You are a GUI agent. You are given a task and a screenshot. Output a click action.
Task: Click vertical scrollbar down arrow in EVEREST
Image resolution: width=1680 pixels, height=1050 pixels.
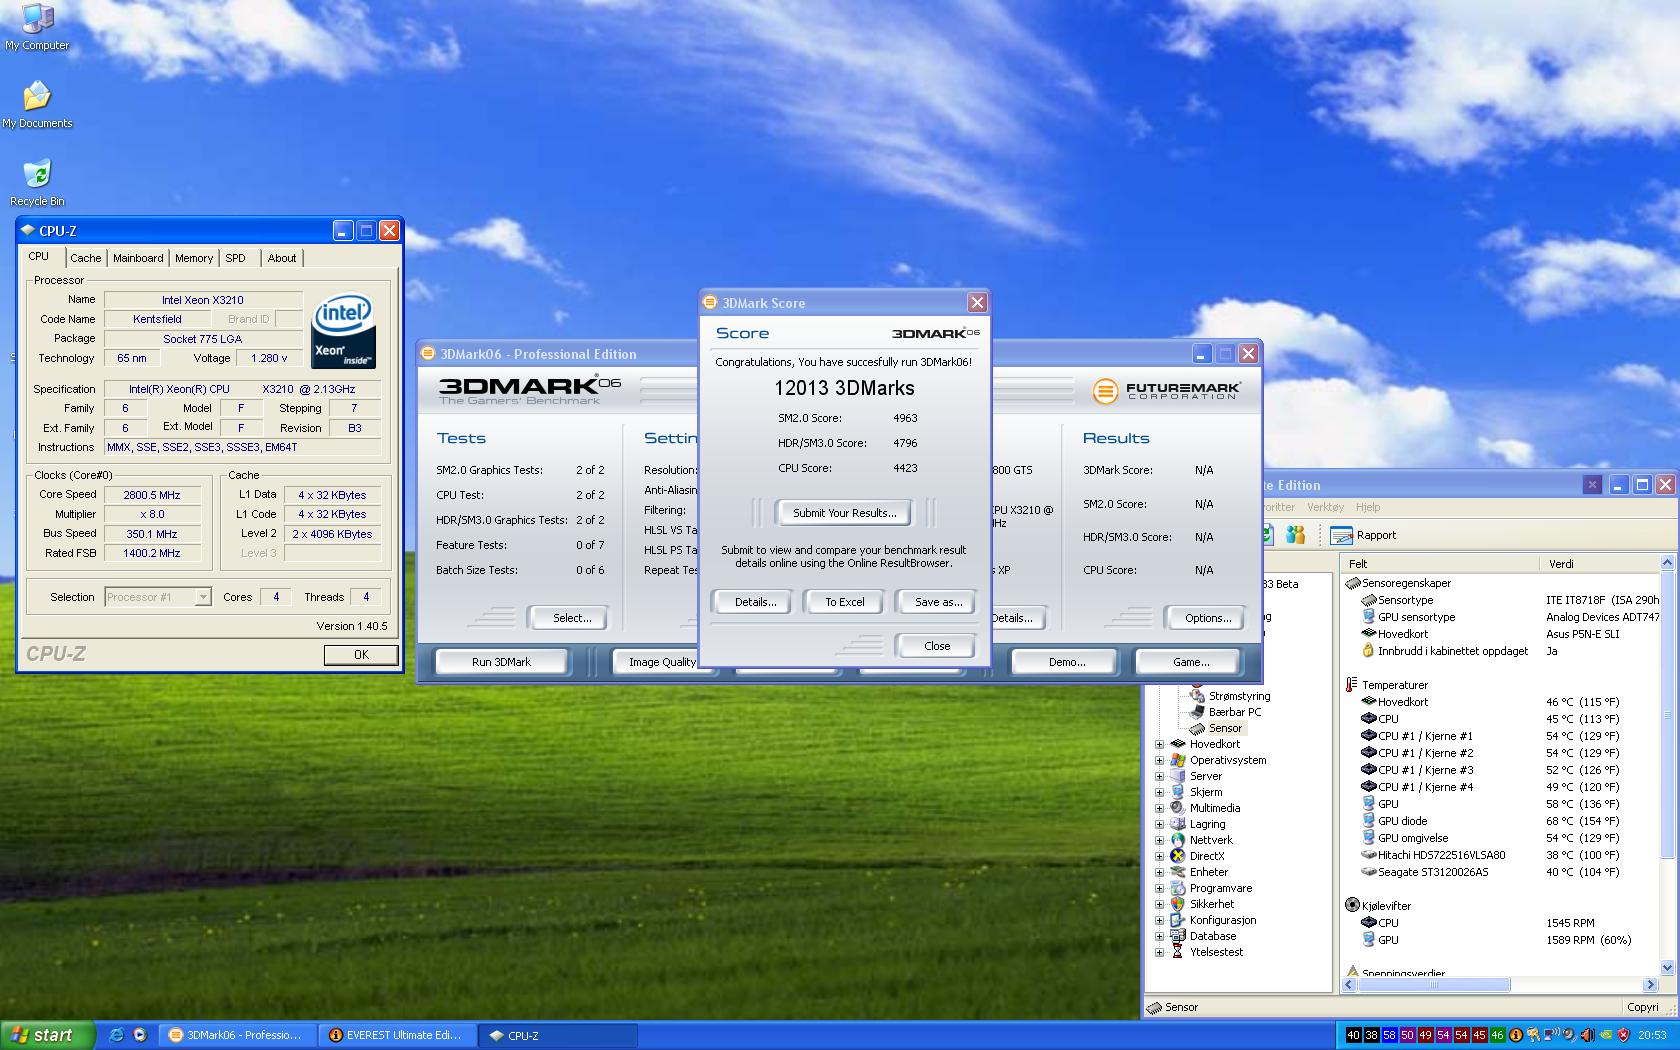(x=1667, y=968)
